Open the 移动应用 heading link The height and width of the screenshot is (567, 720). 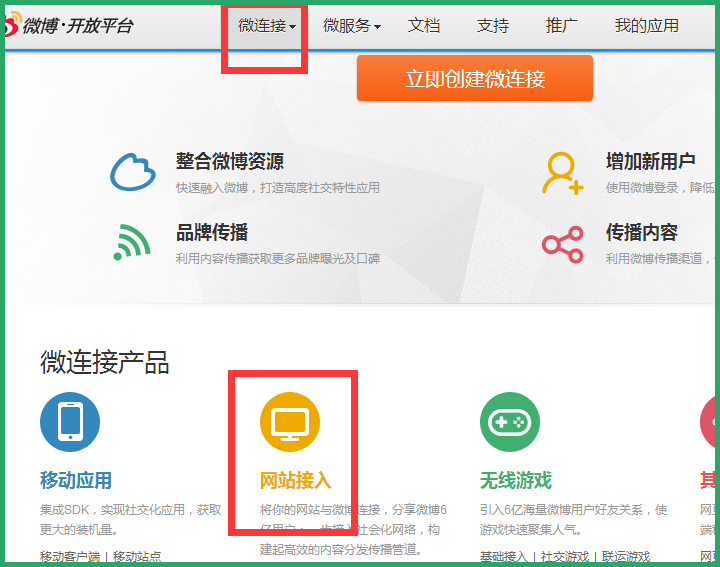76,480
